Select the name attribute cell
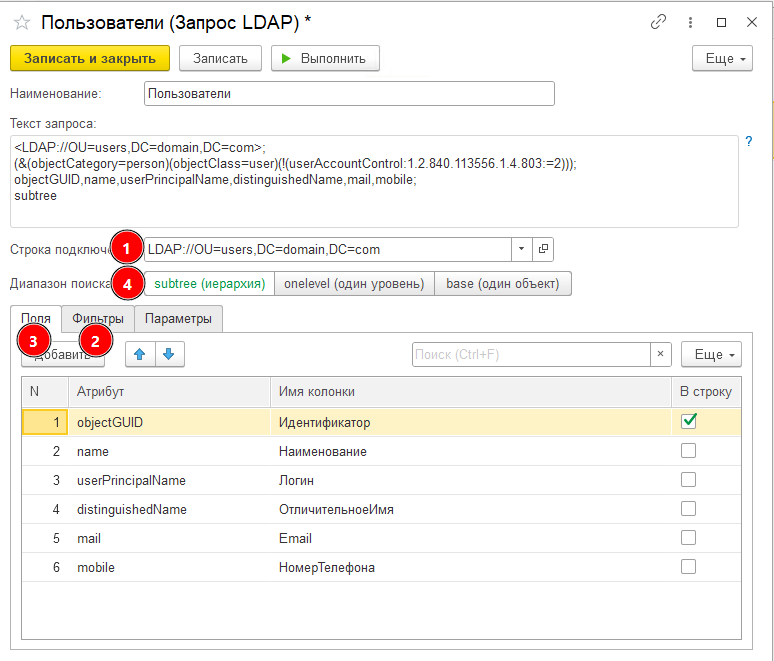Image resolution: width=774 pixels, height=661 pixels. [x=169, y=451]
